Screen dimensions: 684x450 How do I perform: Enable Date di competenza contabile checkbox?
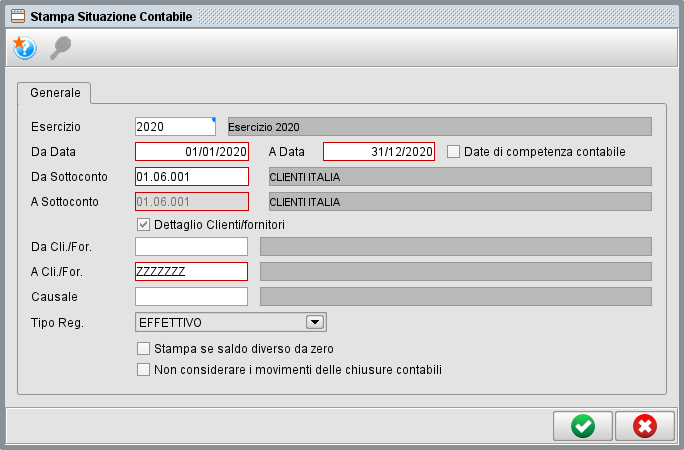pyautogui.click(x=453, y=152)
